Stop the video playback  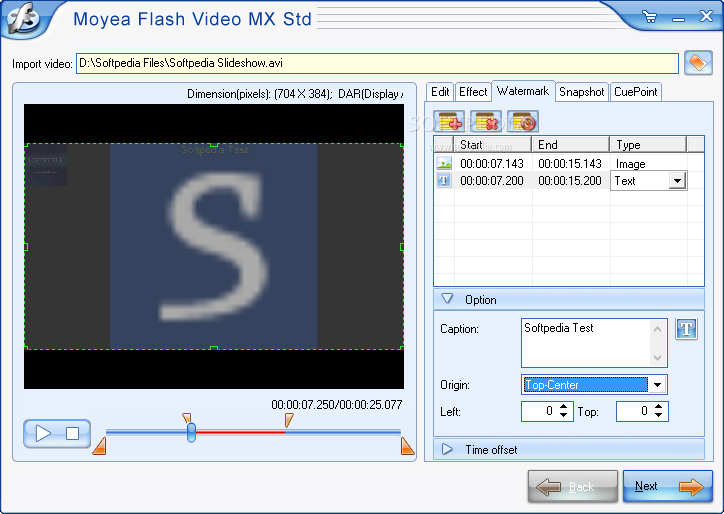pos(72,433)
